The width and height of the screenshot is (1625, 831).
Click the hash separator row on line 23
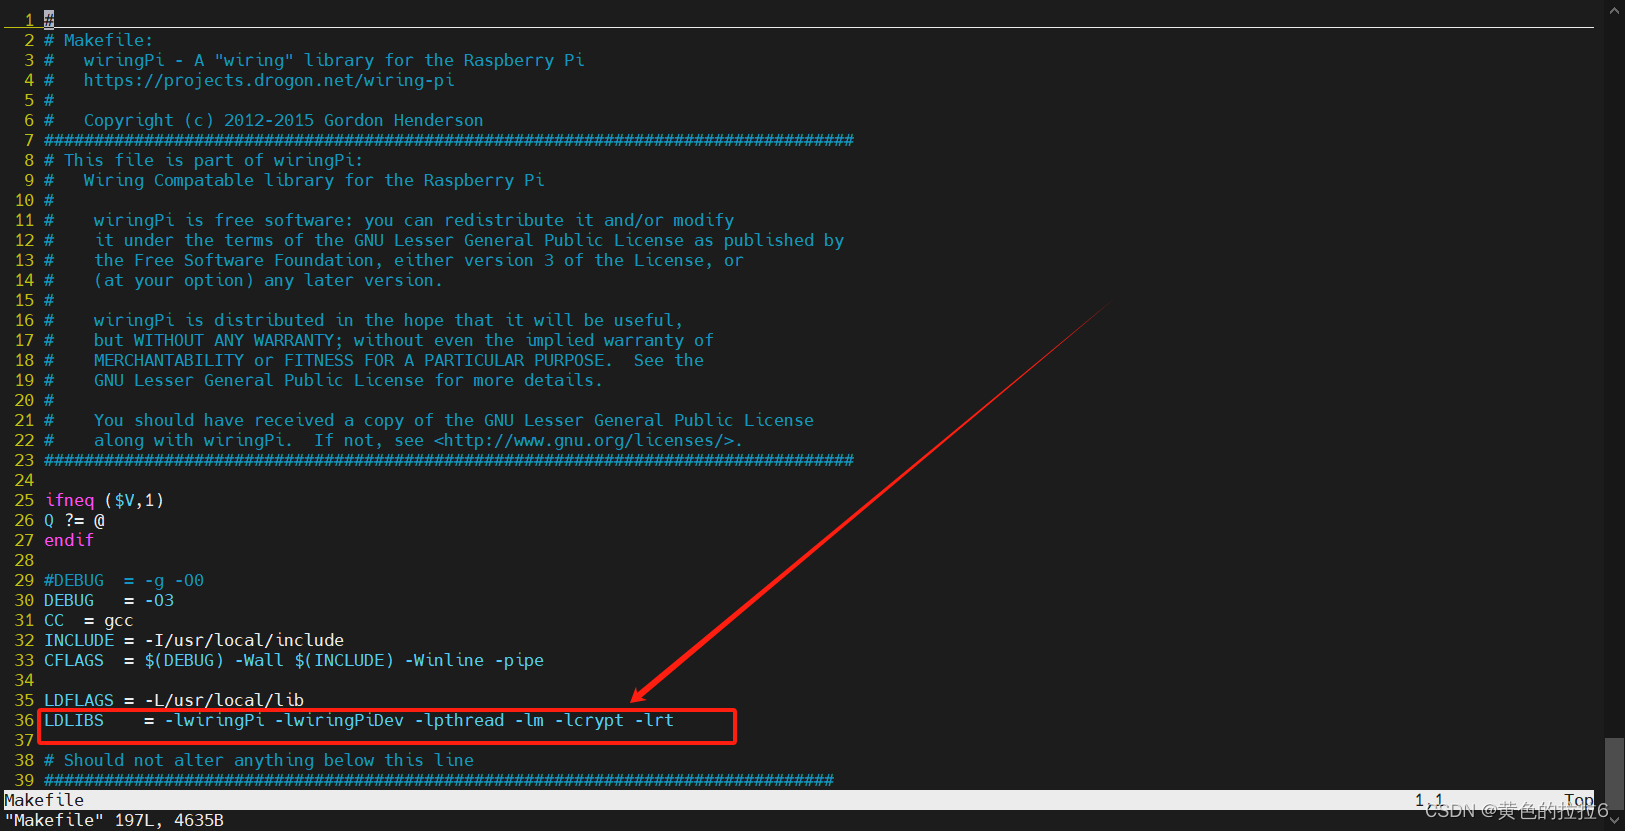point(449,460)
